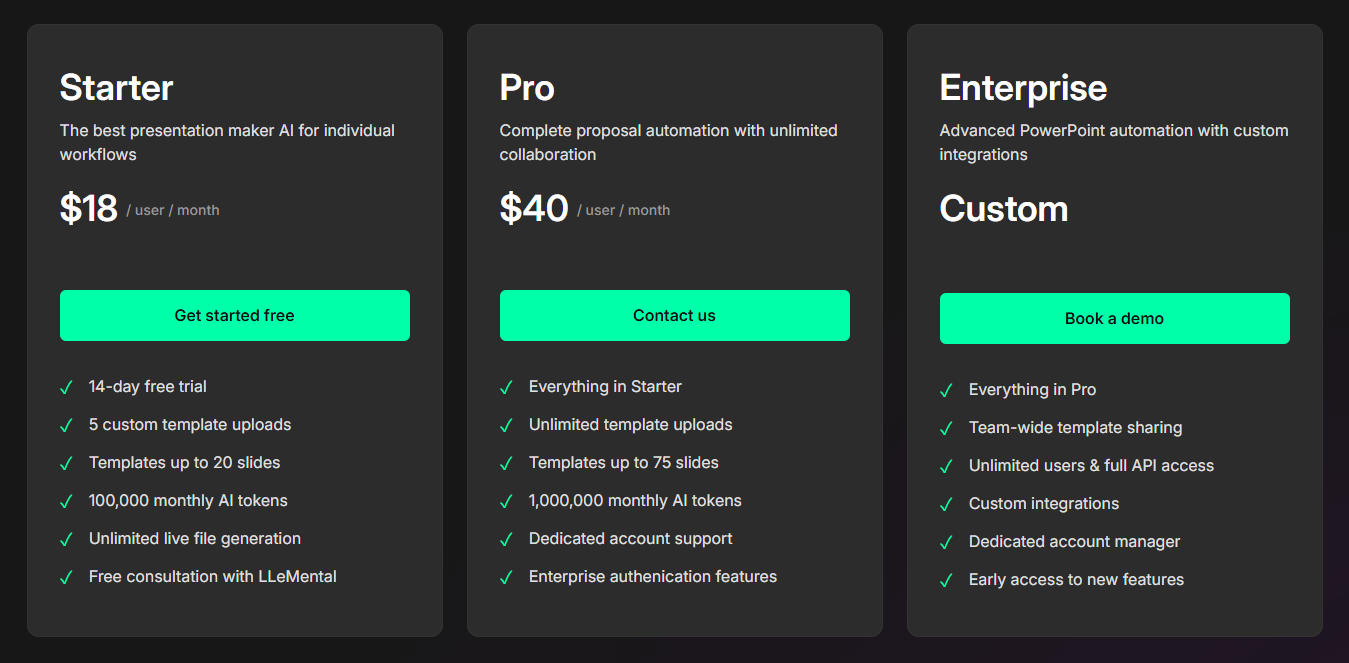Click the $18 price label
Image resolution: width=1349 pixels, height=663 pixels.
point(89,208)
